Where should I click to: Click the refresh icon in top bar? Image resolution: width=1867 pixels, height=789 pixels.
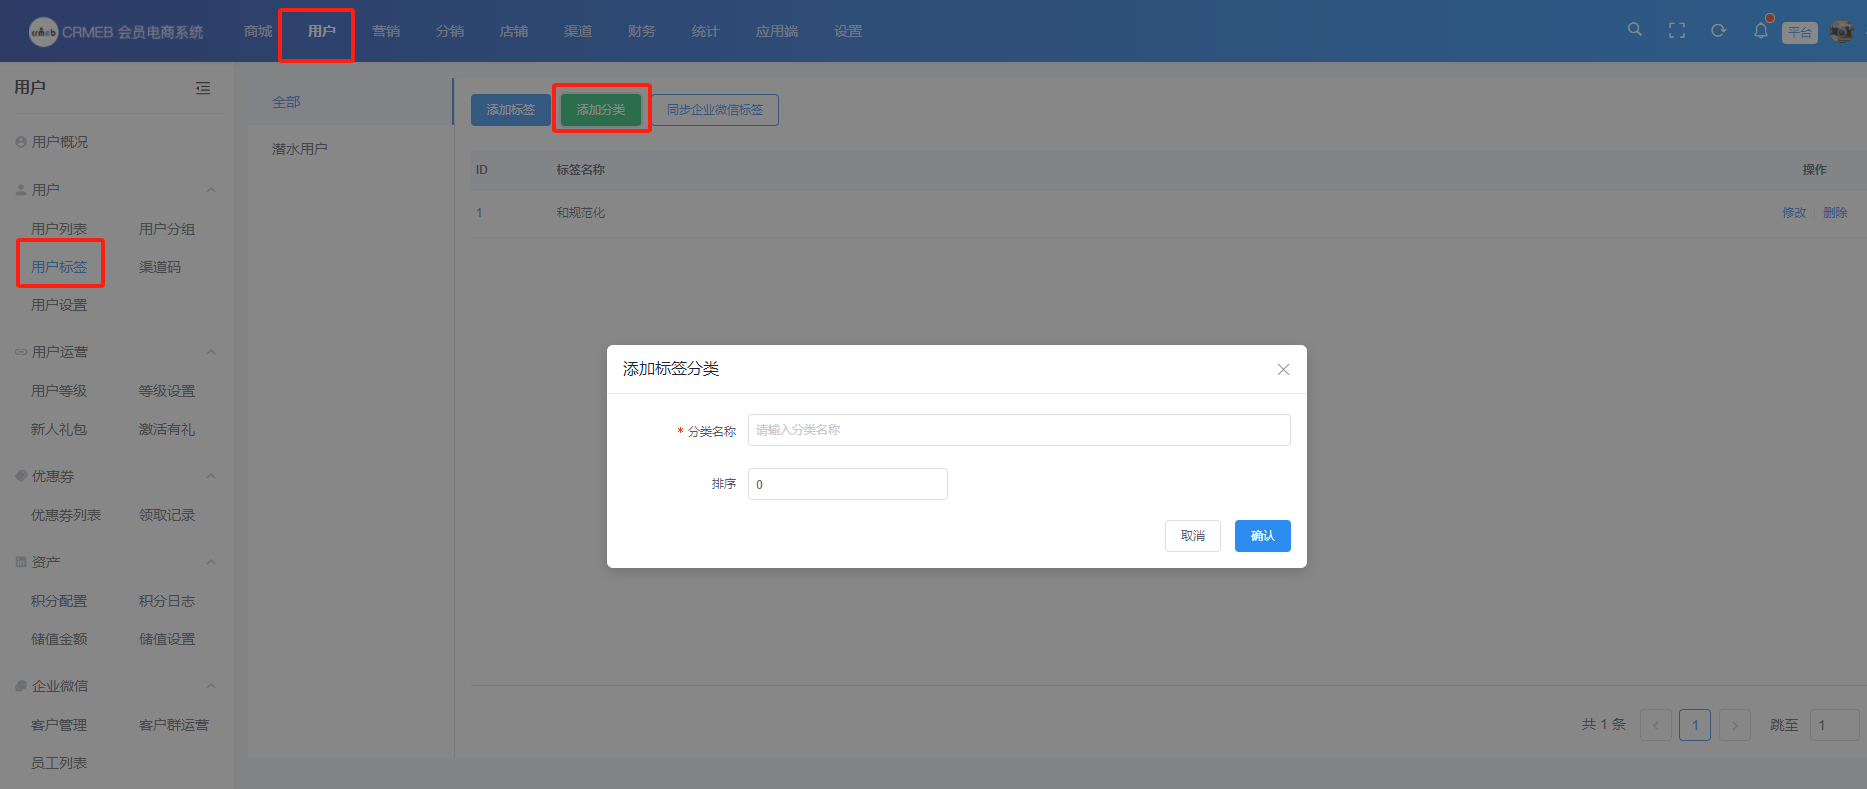tap(1718, 31)
